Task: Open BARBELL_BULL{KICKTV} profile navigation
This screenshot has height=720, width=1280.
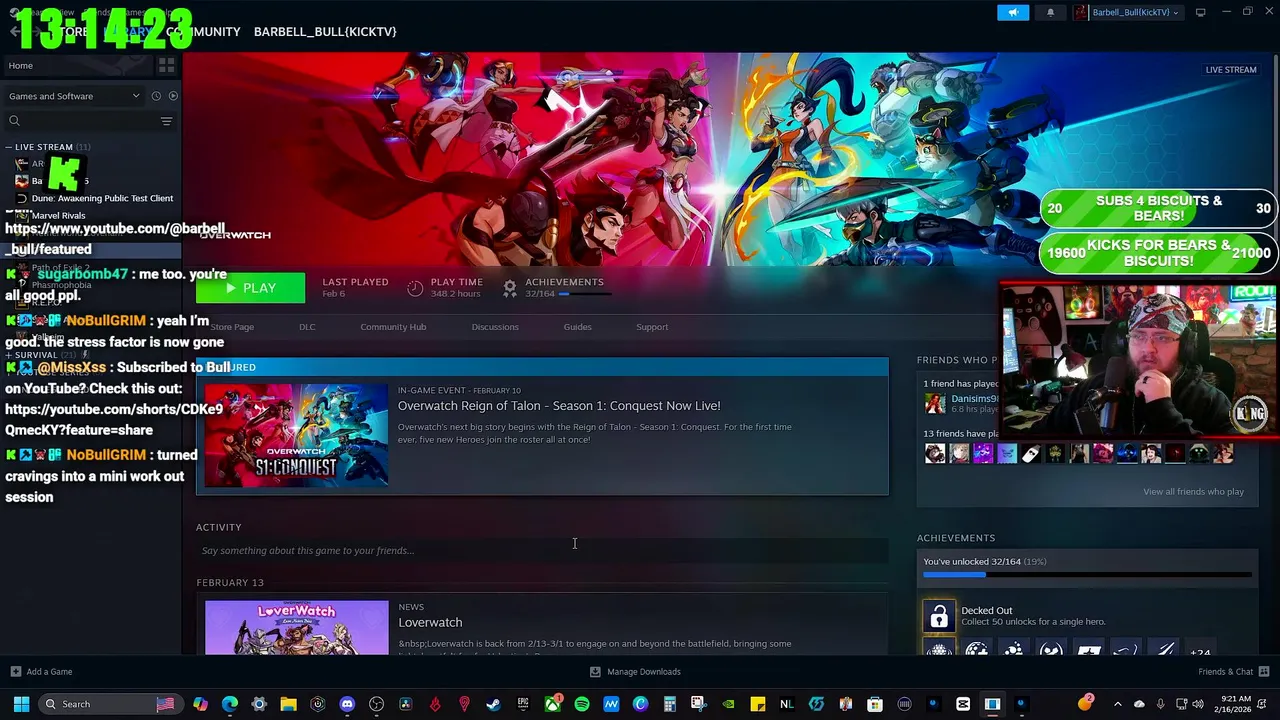Action: 325,32
